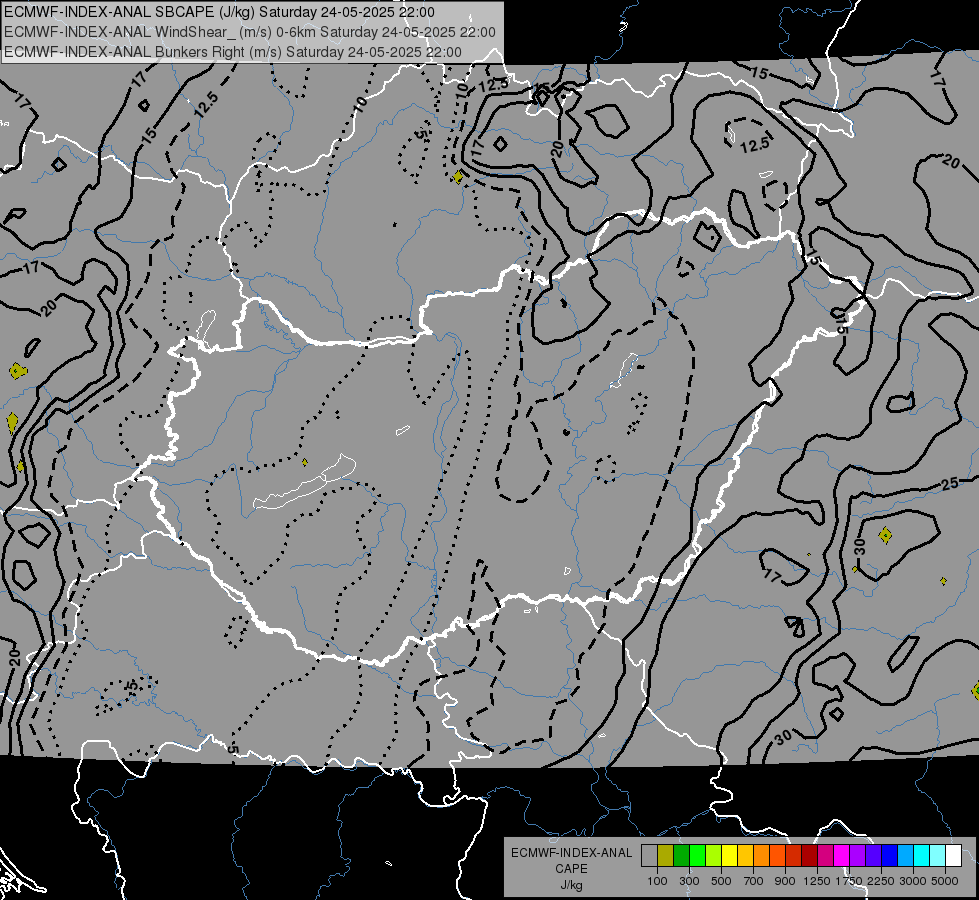
Task: Select the white swatch above 5000
Action: tap(954, 855)
